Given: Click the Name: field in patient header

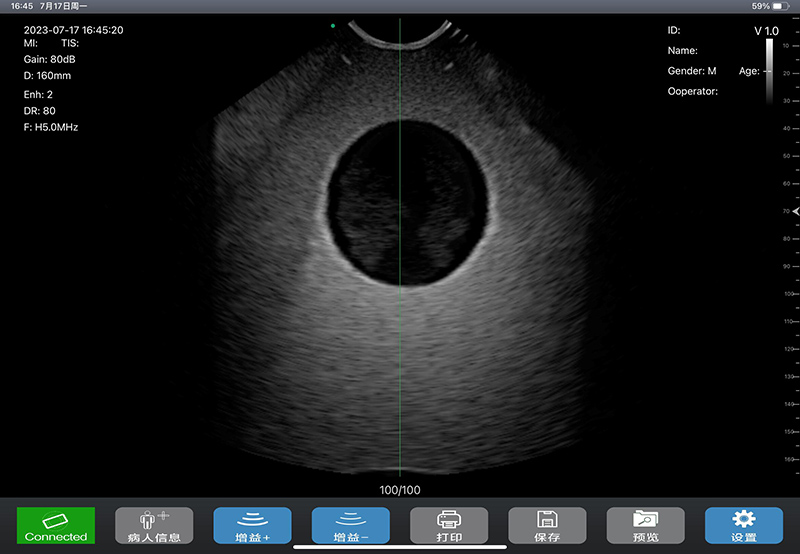Looking at the screenshot, I should point(683,50).
